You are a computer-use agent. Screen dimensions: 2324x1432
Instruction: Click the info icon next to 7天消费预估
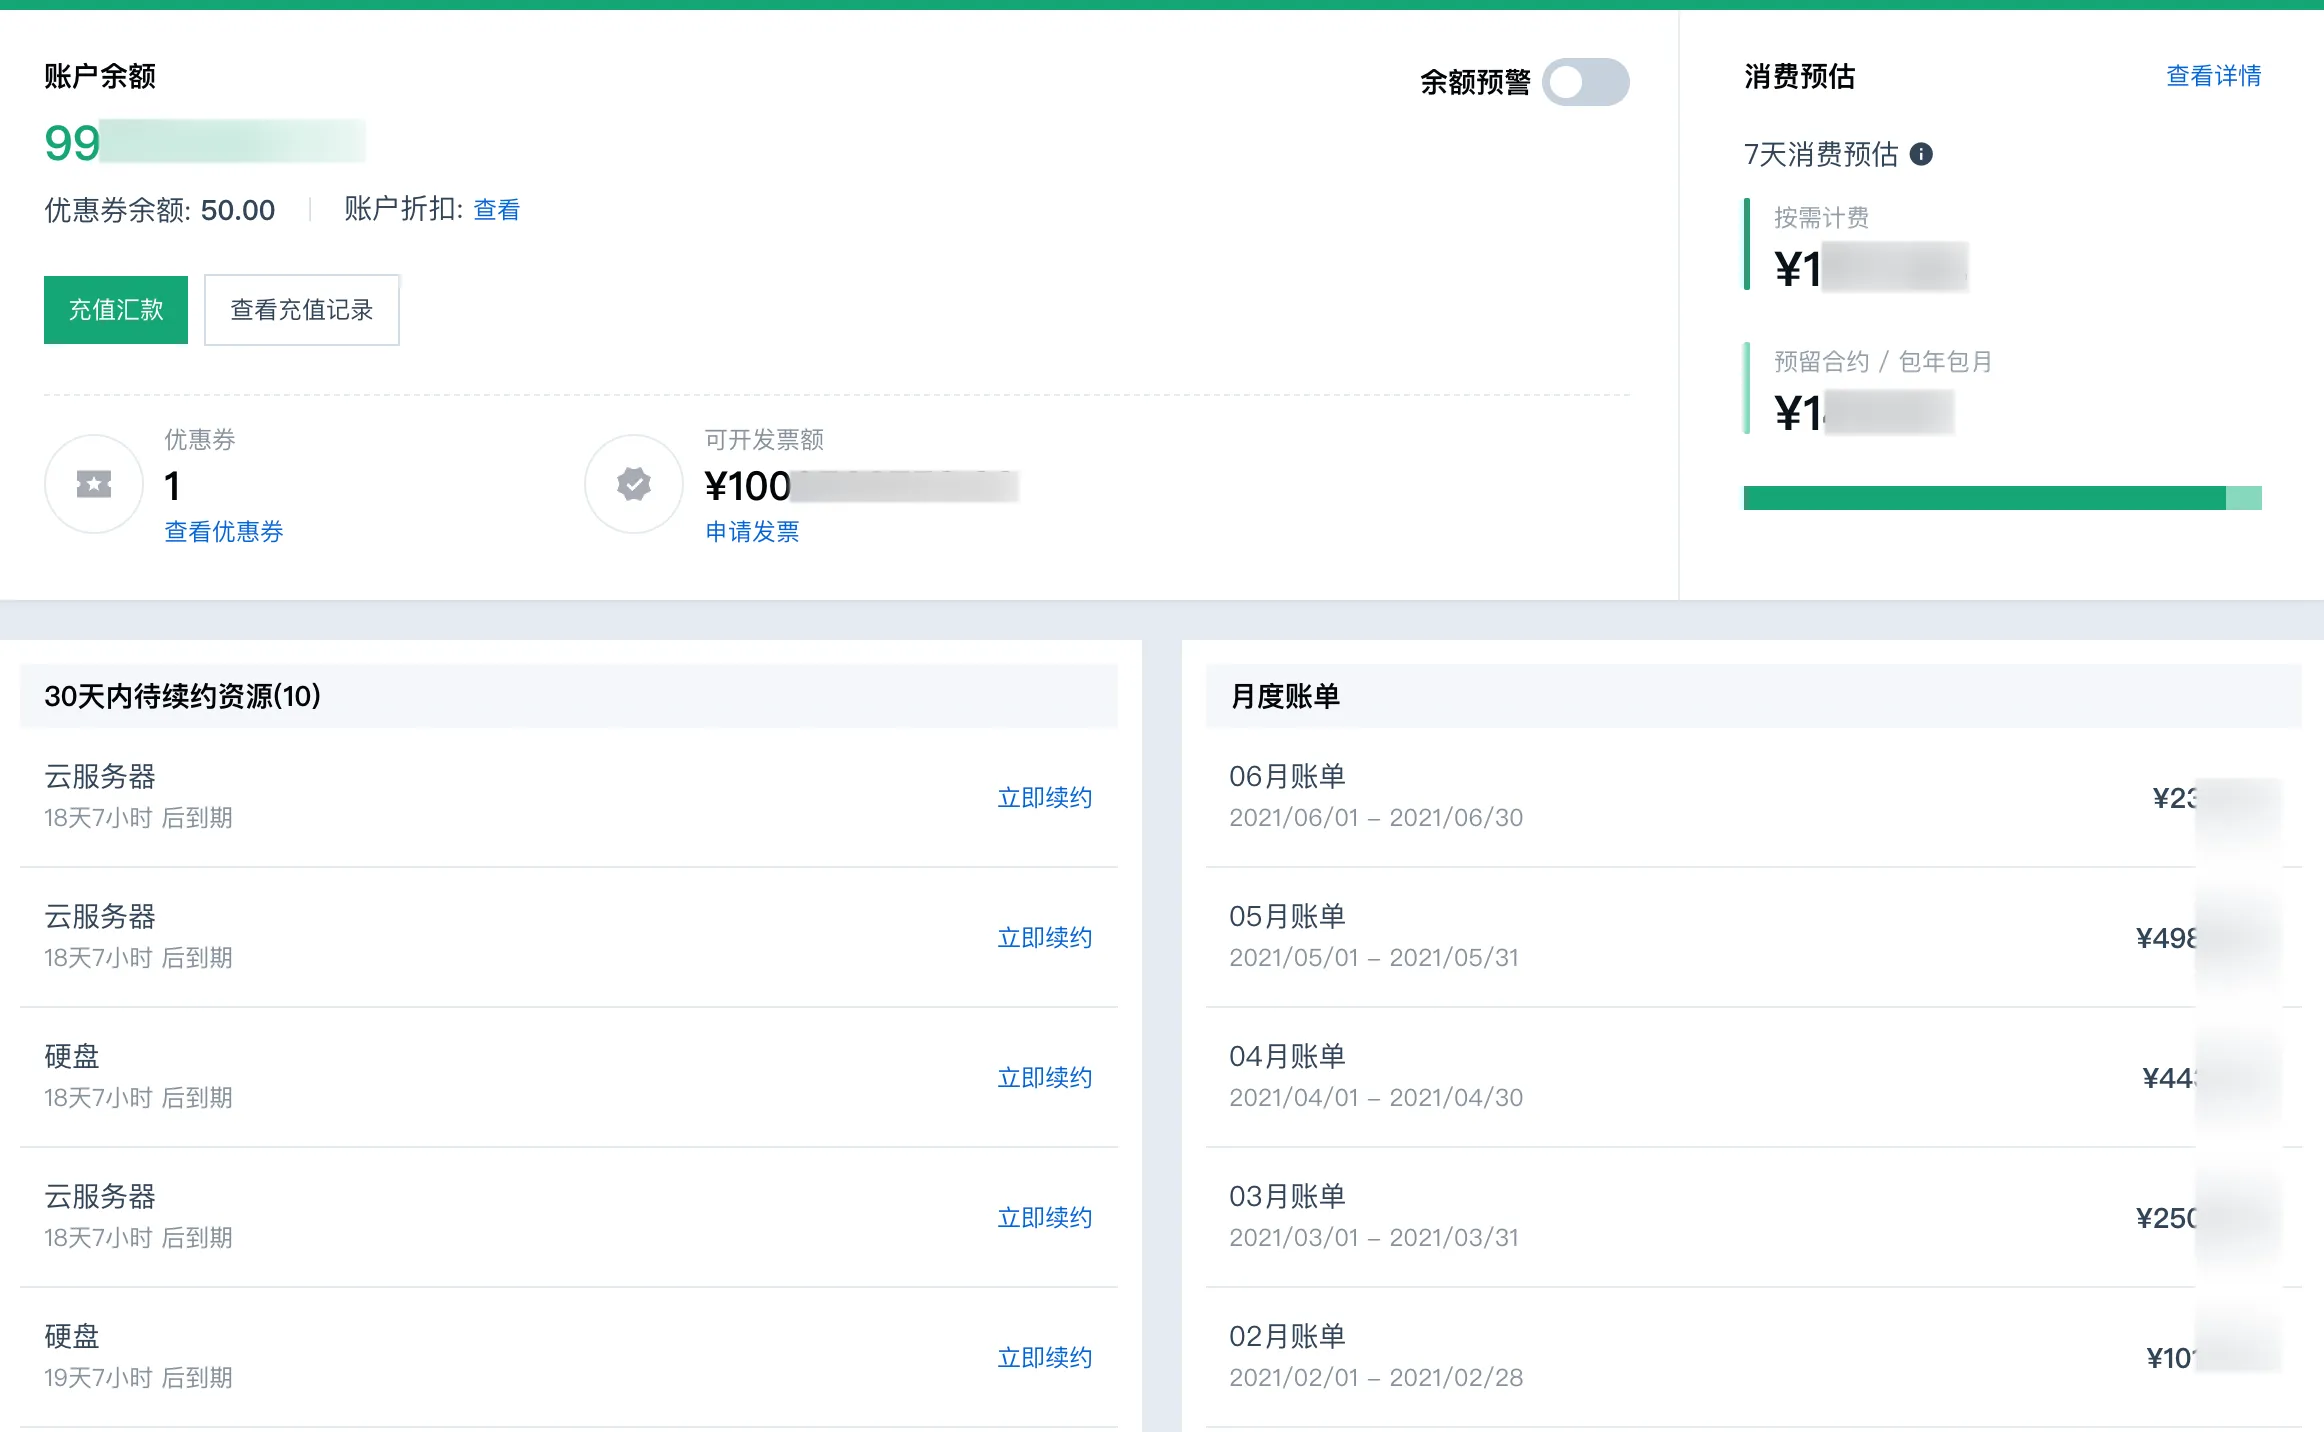(1923, 154)
